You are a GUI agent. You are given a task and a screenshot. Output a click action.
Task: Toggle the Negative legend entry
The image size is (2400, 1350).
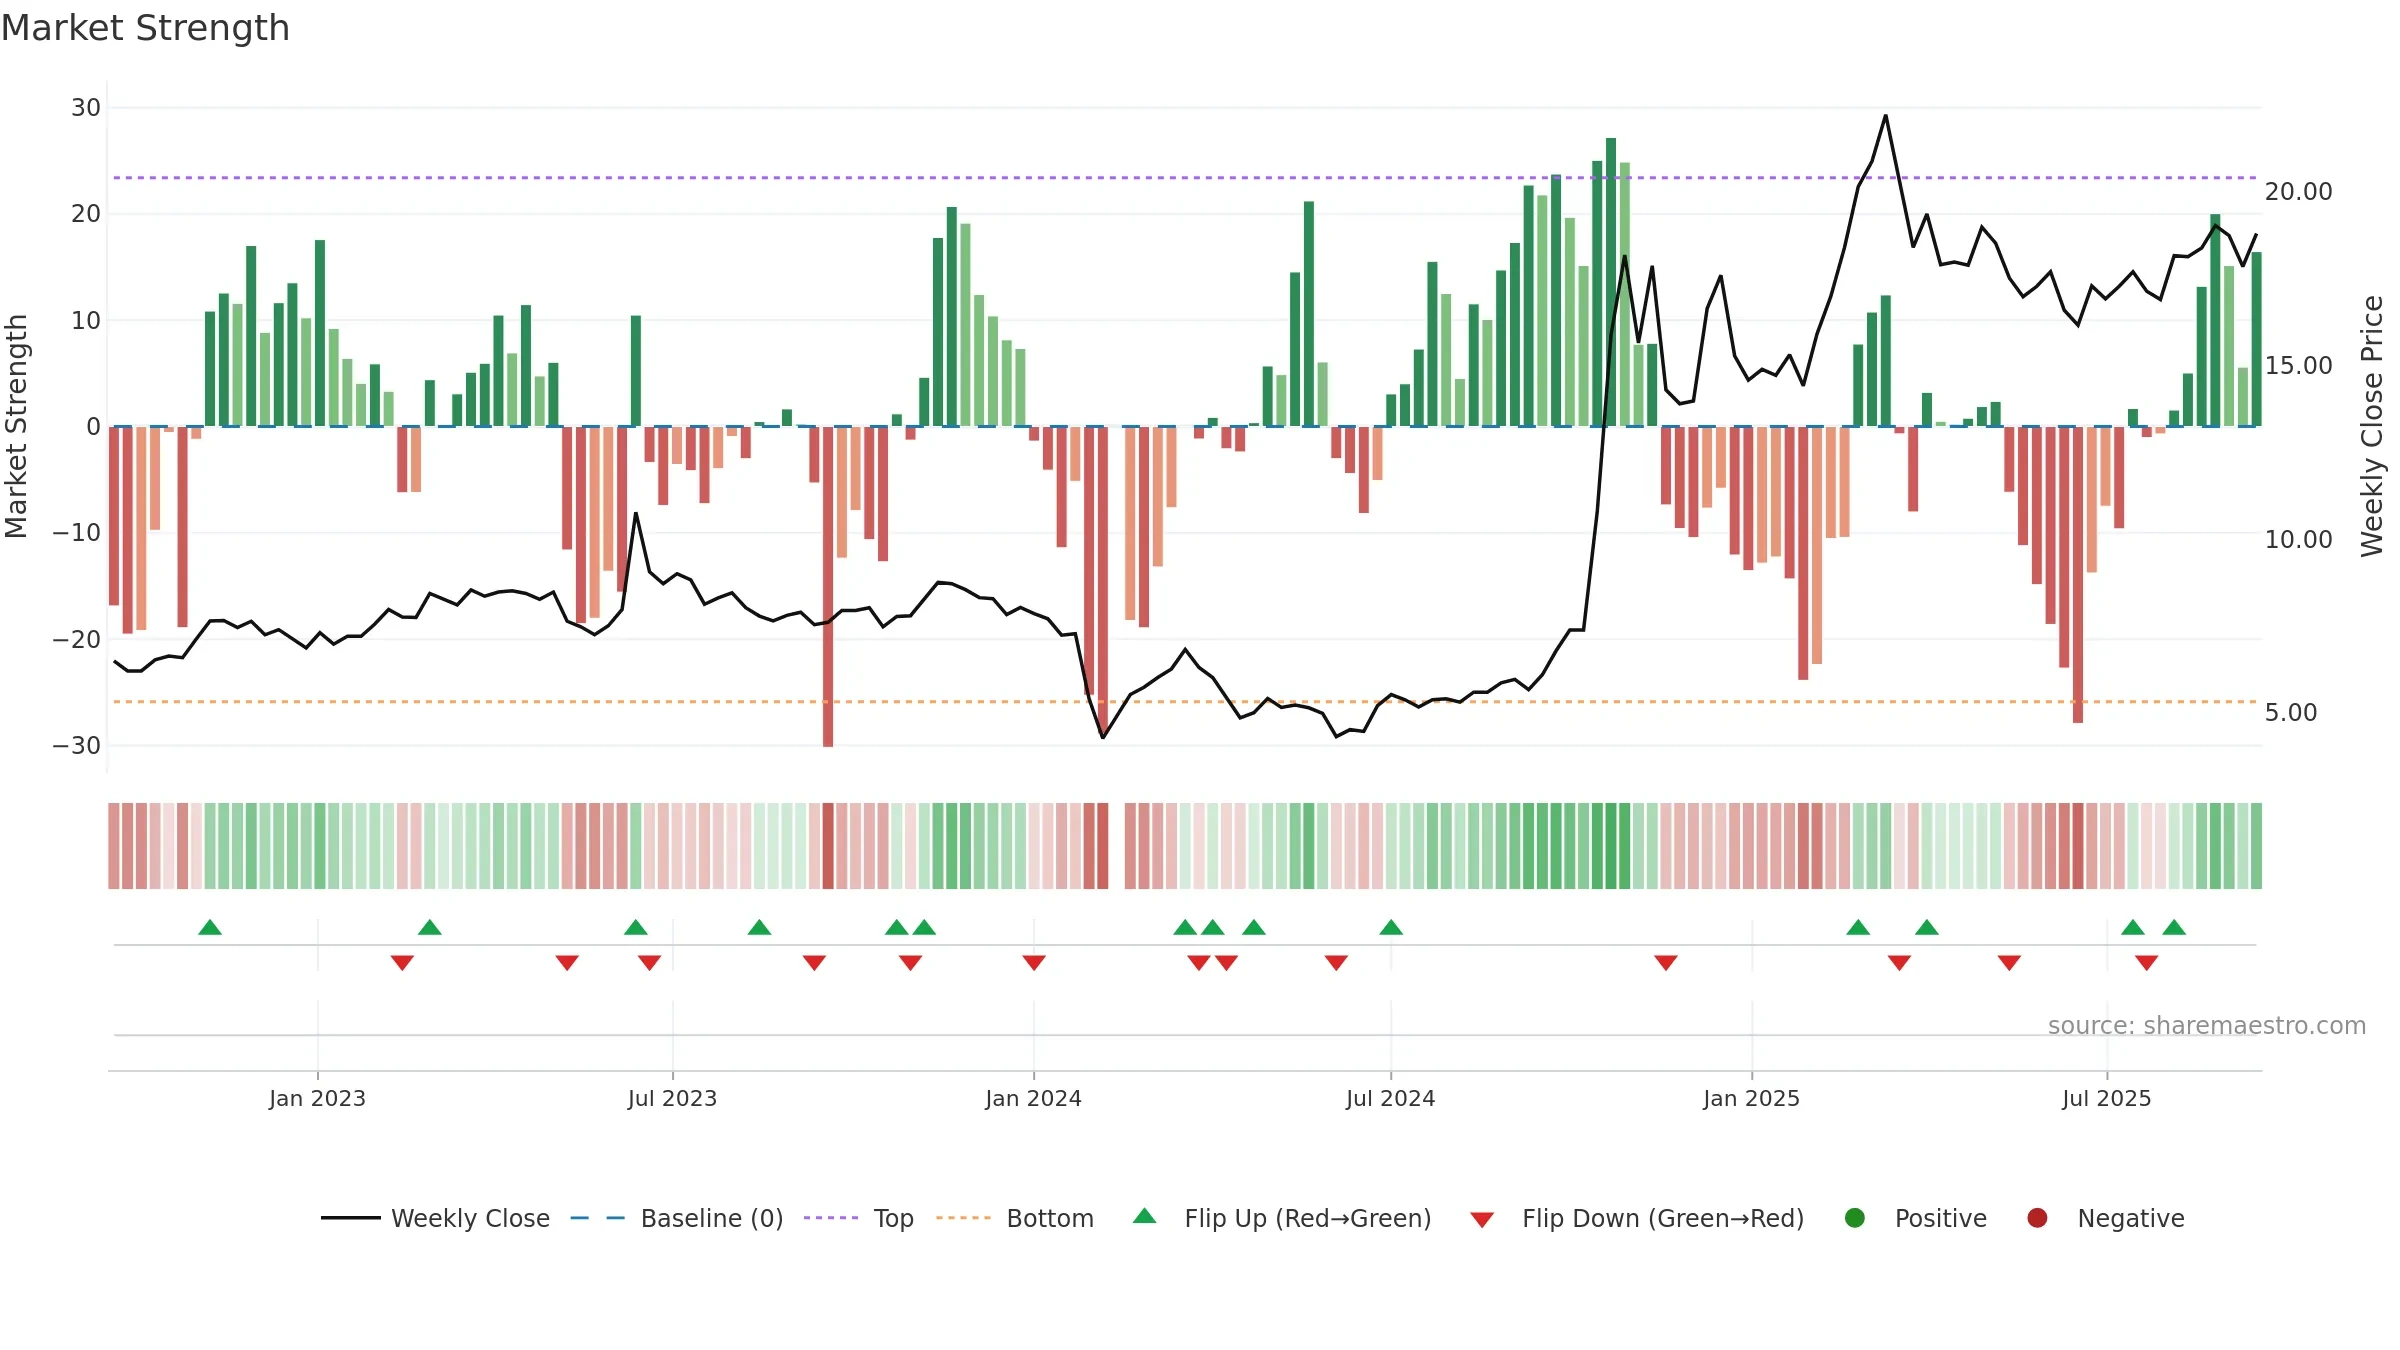coord(2105,1218)
